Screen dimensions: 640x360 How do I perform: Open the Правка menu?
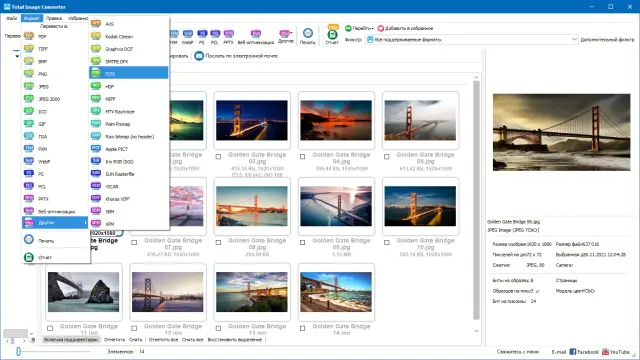(x=54, y=18)
